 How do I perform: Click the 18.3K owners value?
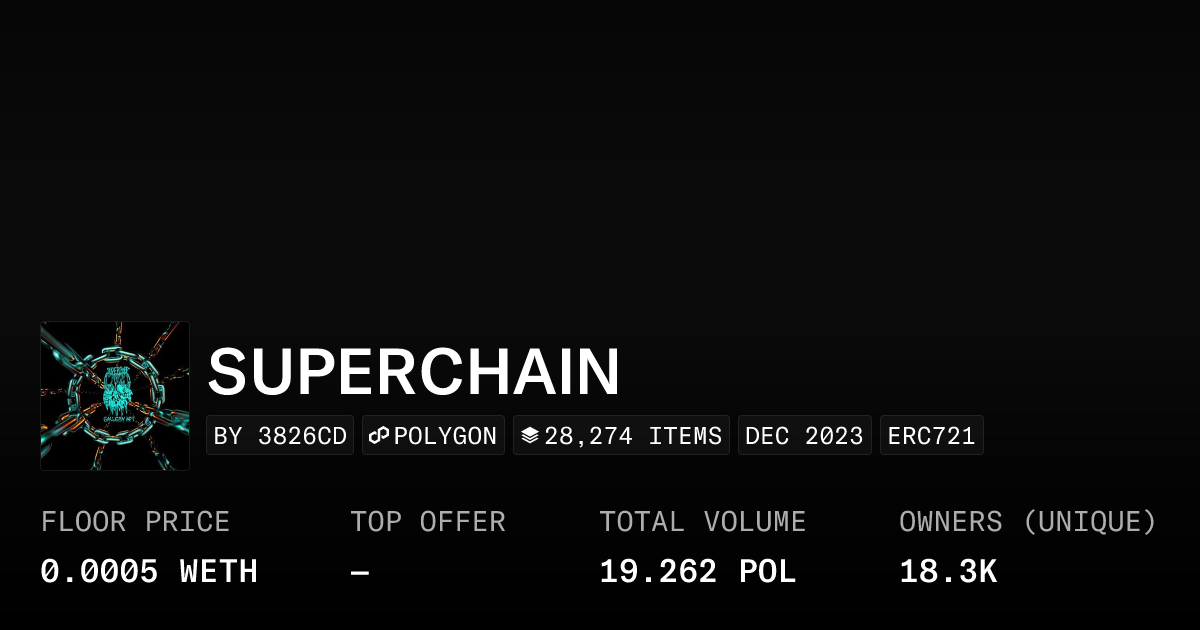click(x=947, y=572)
